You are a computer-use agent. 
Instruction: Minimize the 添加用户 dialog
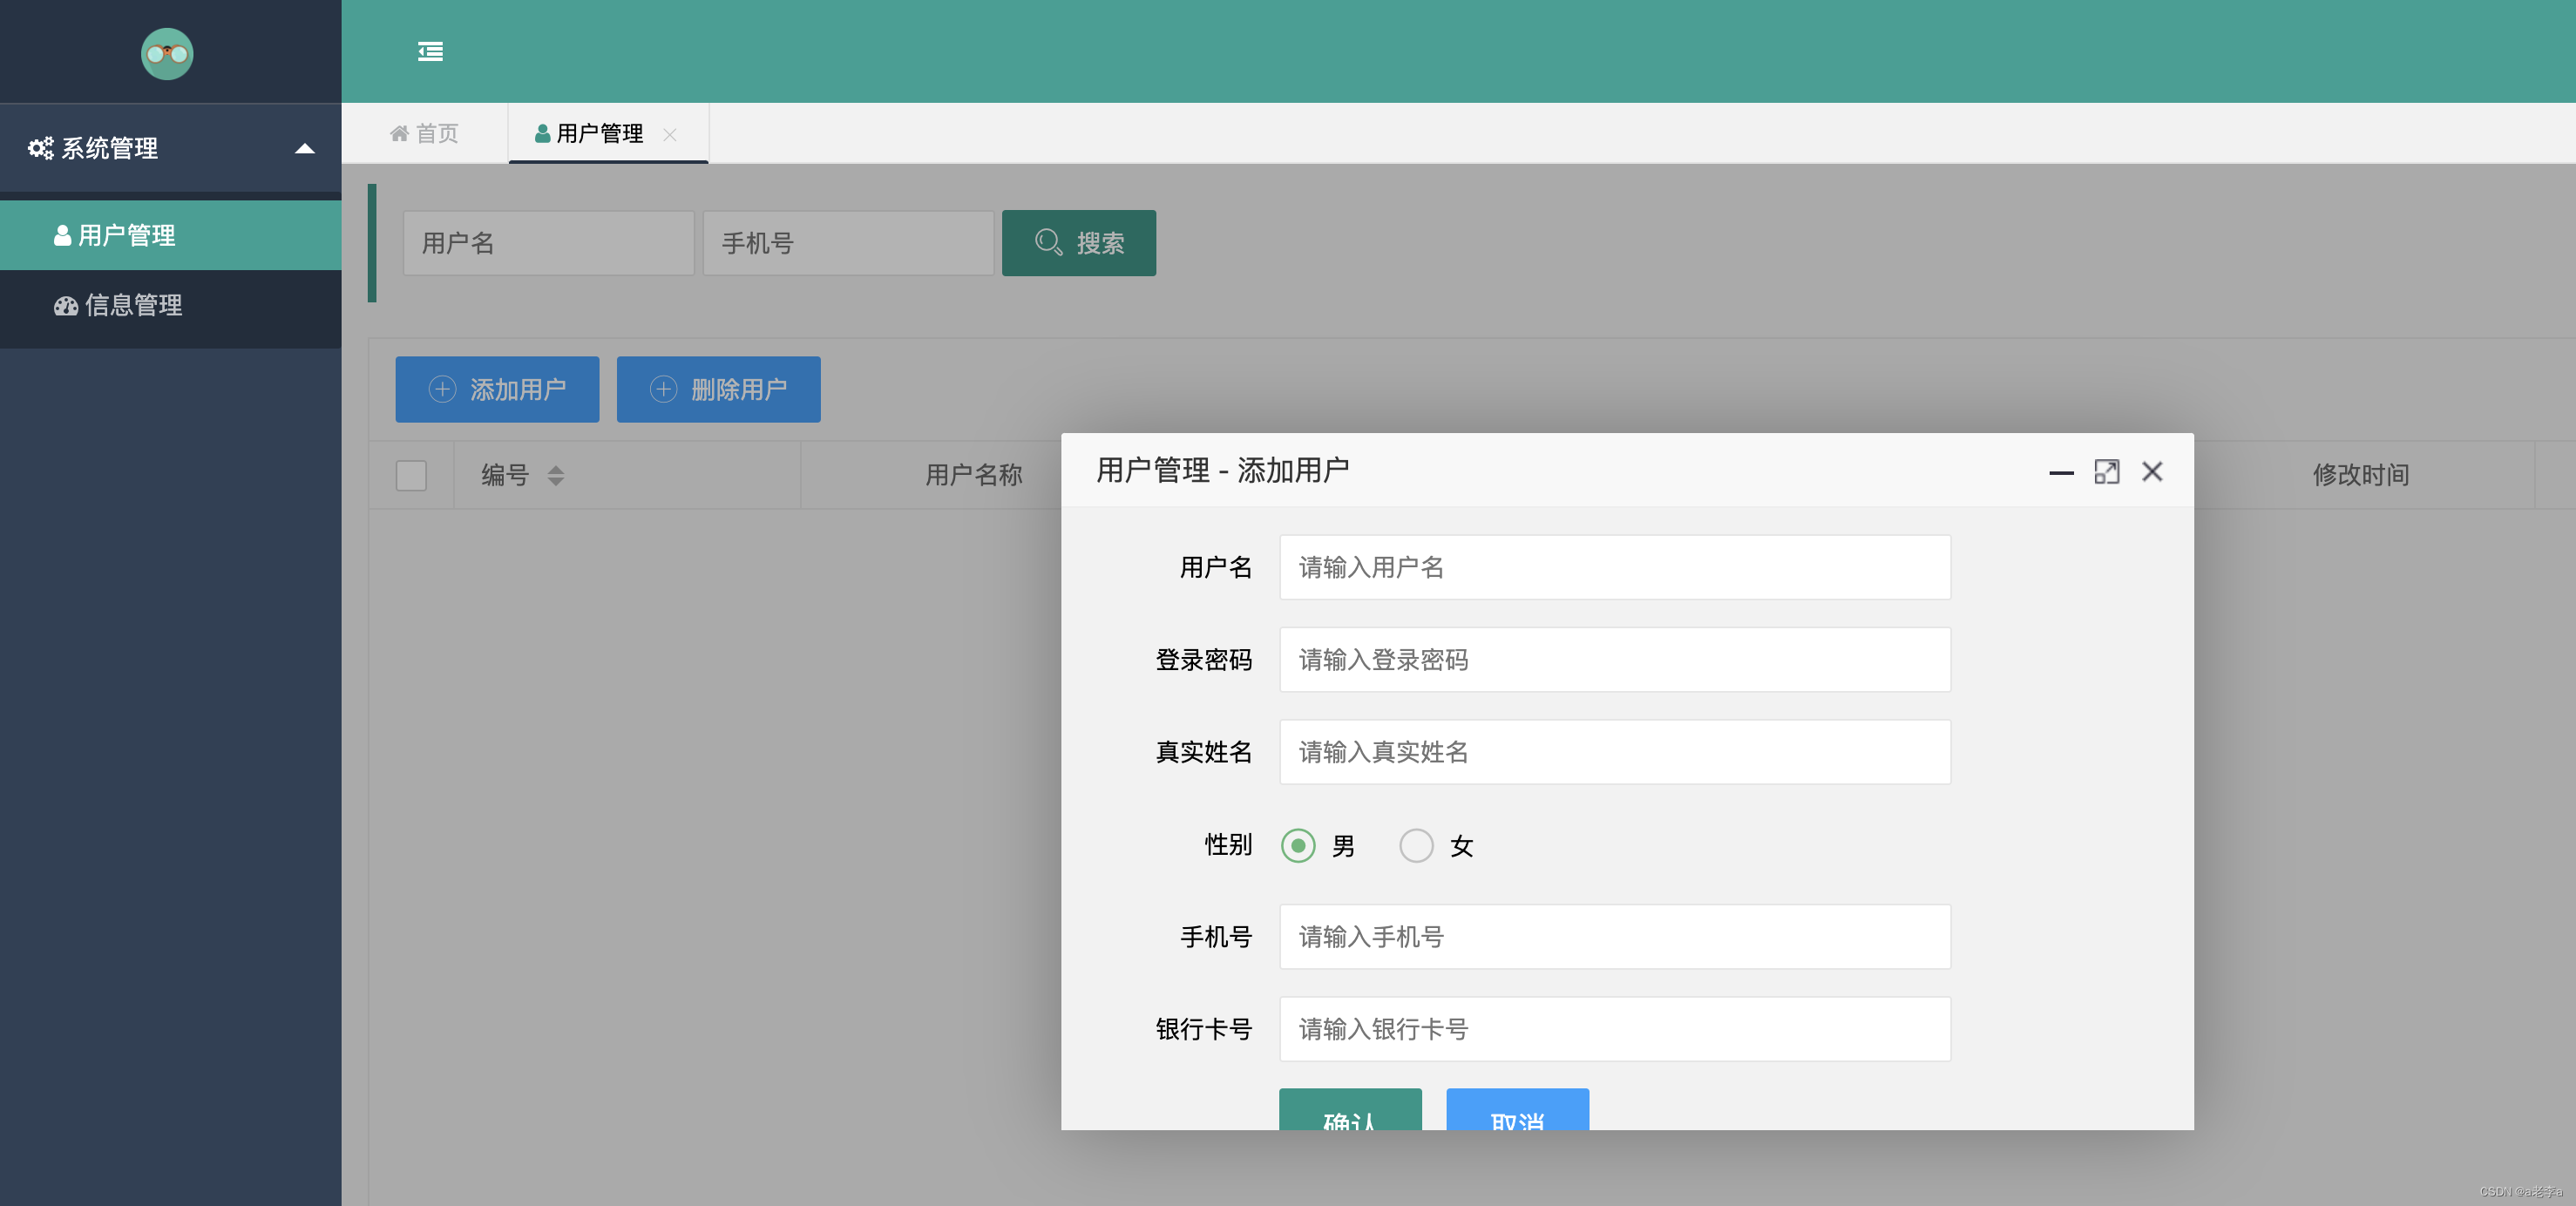[2061, 472]
